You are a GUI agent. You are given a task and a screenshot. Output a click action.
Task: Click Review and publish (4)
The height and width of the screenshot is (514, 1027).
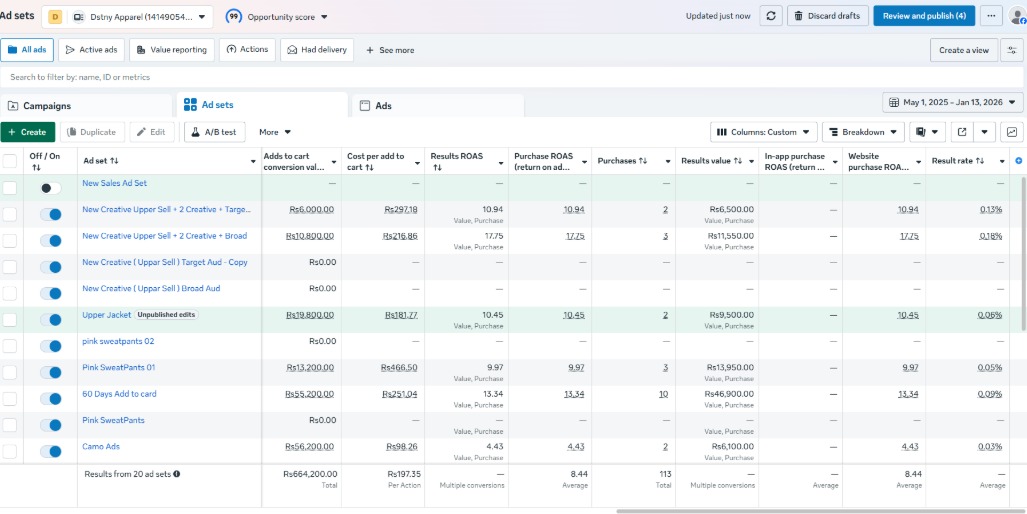[924, 16]
